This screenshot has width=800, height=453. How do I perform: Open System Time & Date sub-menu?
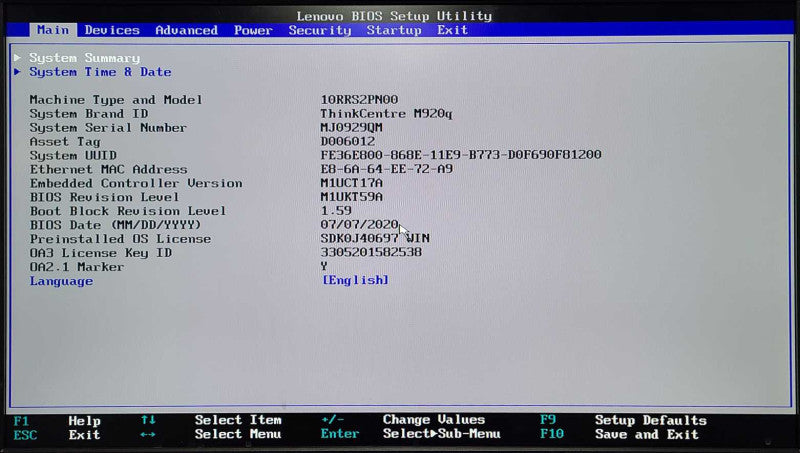[x=100, y=72]
